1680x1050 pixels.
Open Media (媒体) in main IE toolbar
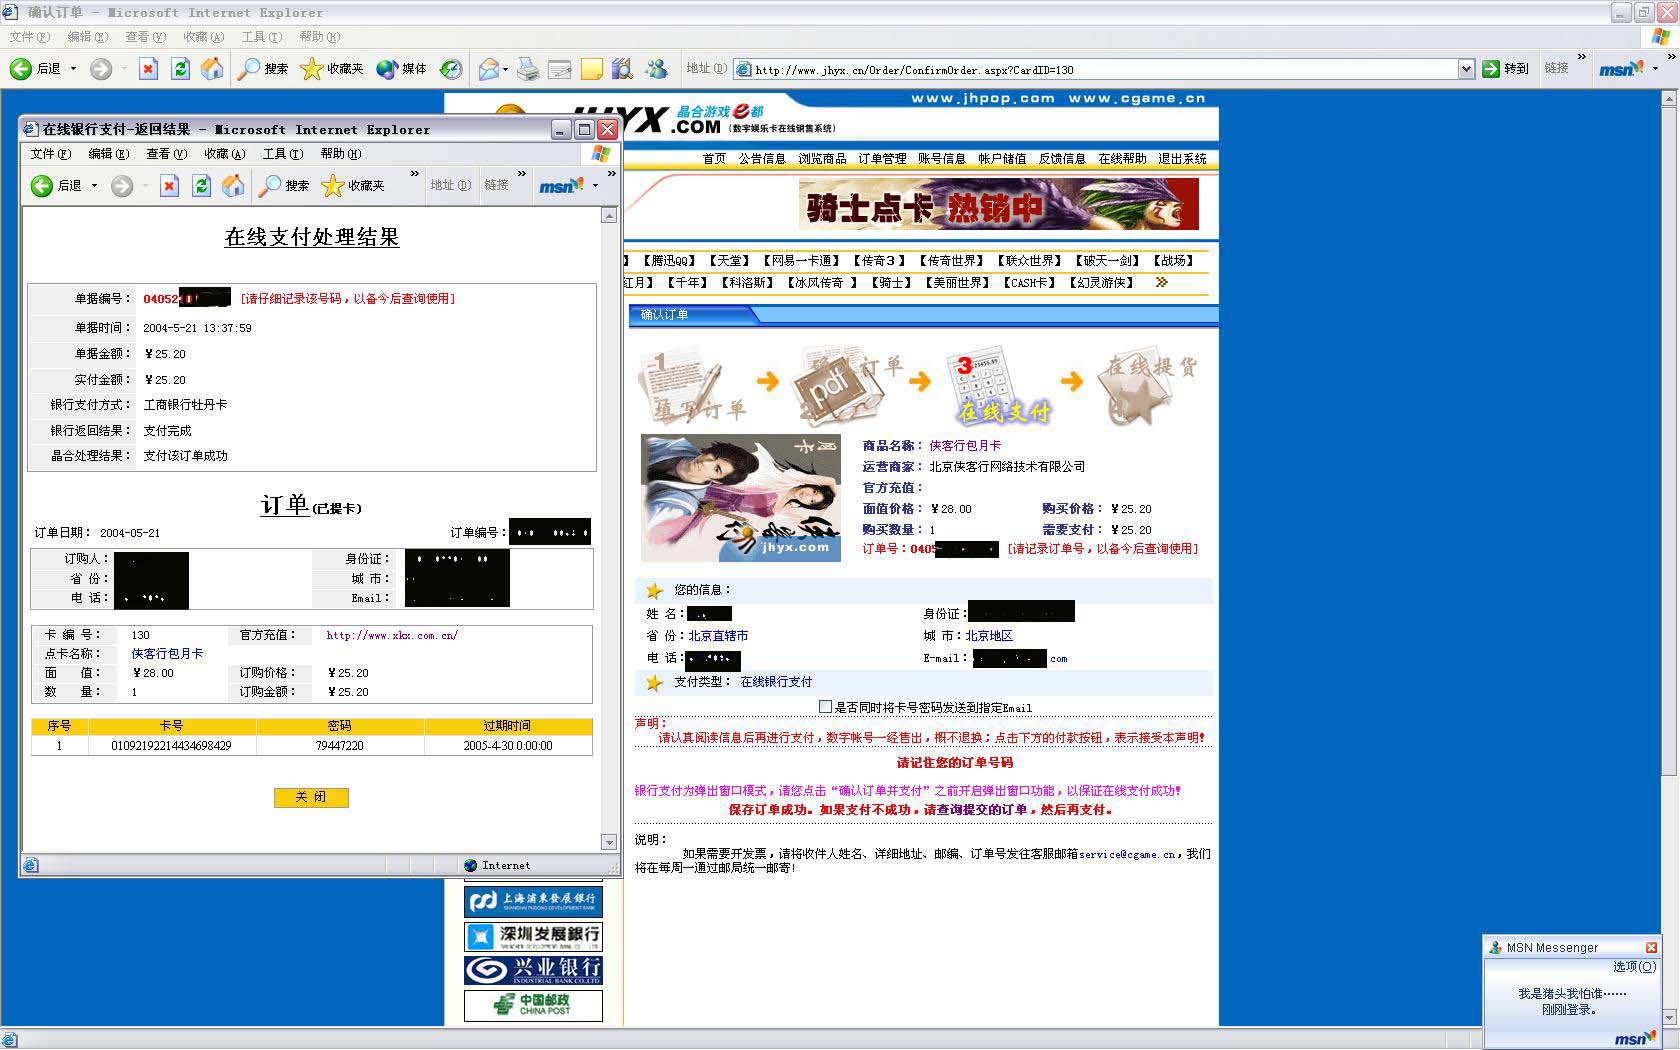[402, 68]
